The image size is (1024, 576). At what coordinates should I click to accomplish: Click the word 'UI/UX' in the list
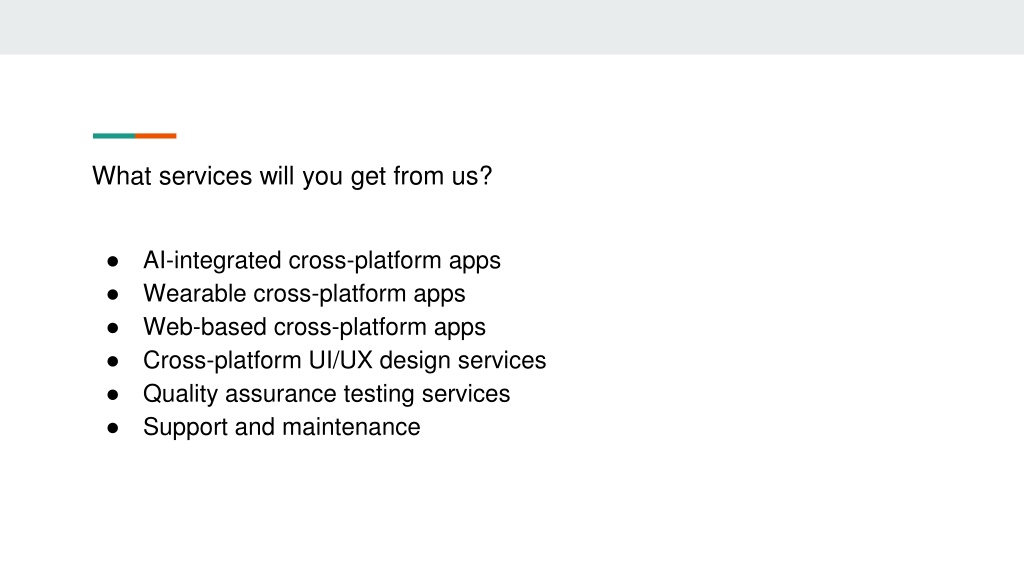tap(340, 360)
